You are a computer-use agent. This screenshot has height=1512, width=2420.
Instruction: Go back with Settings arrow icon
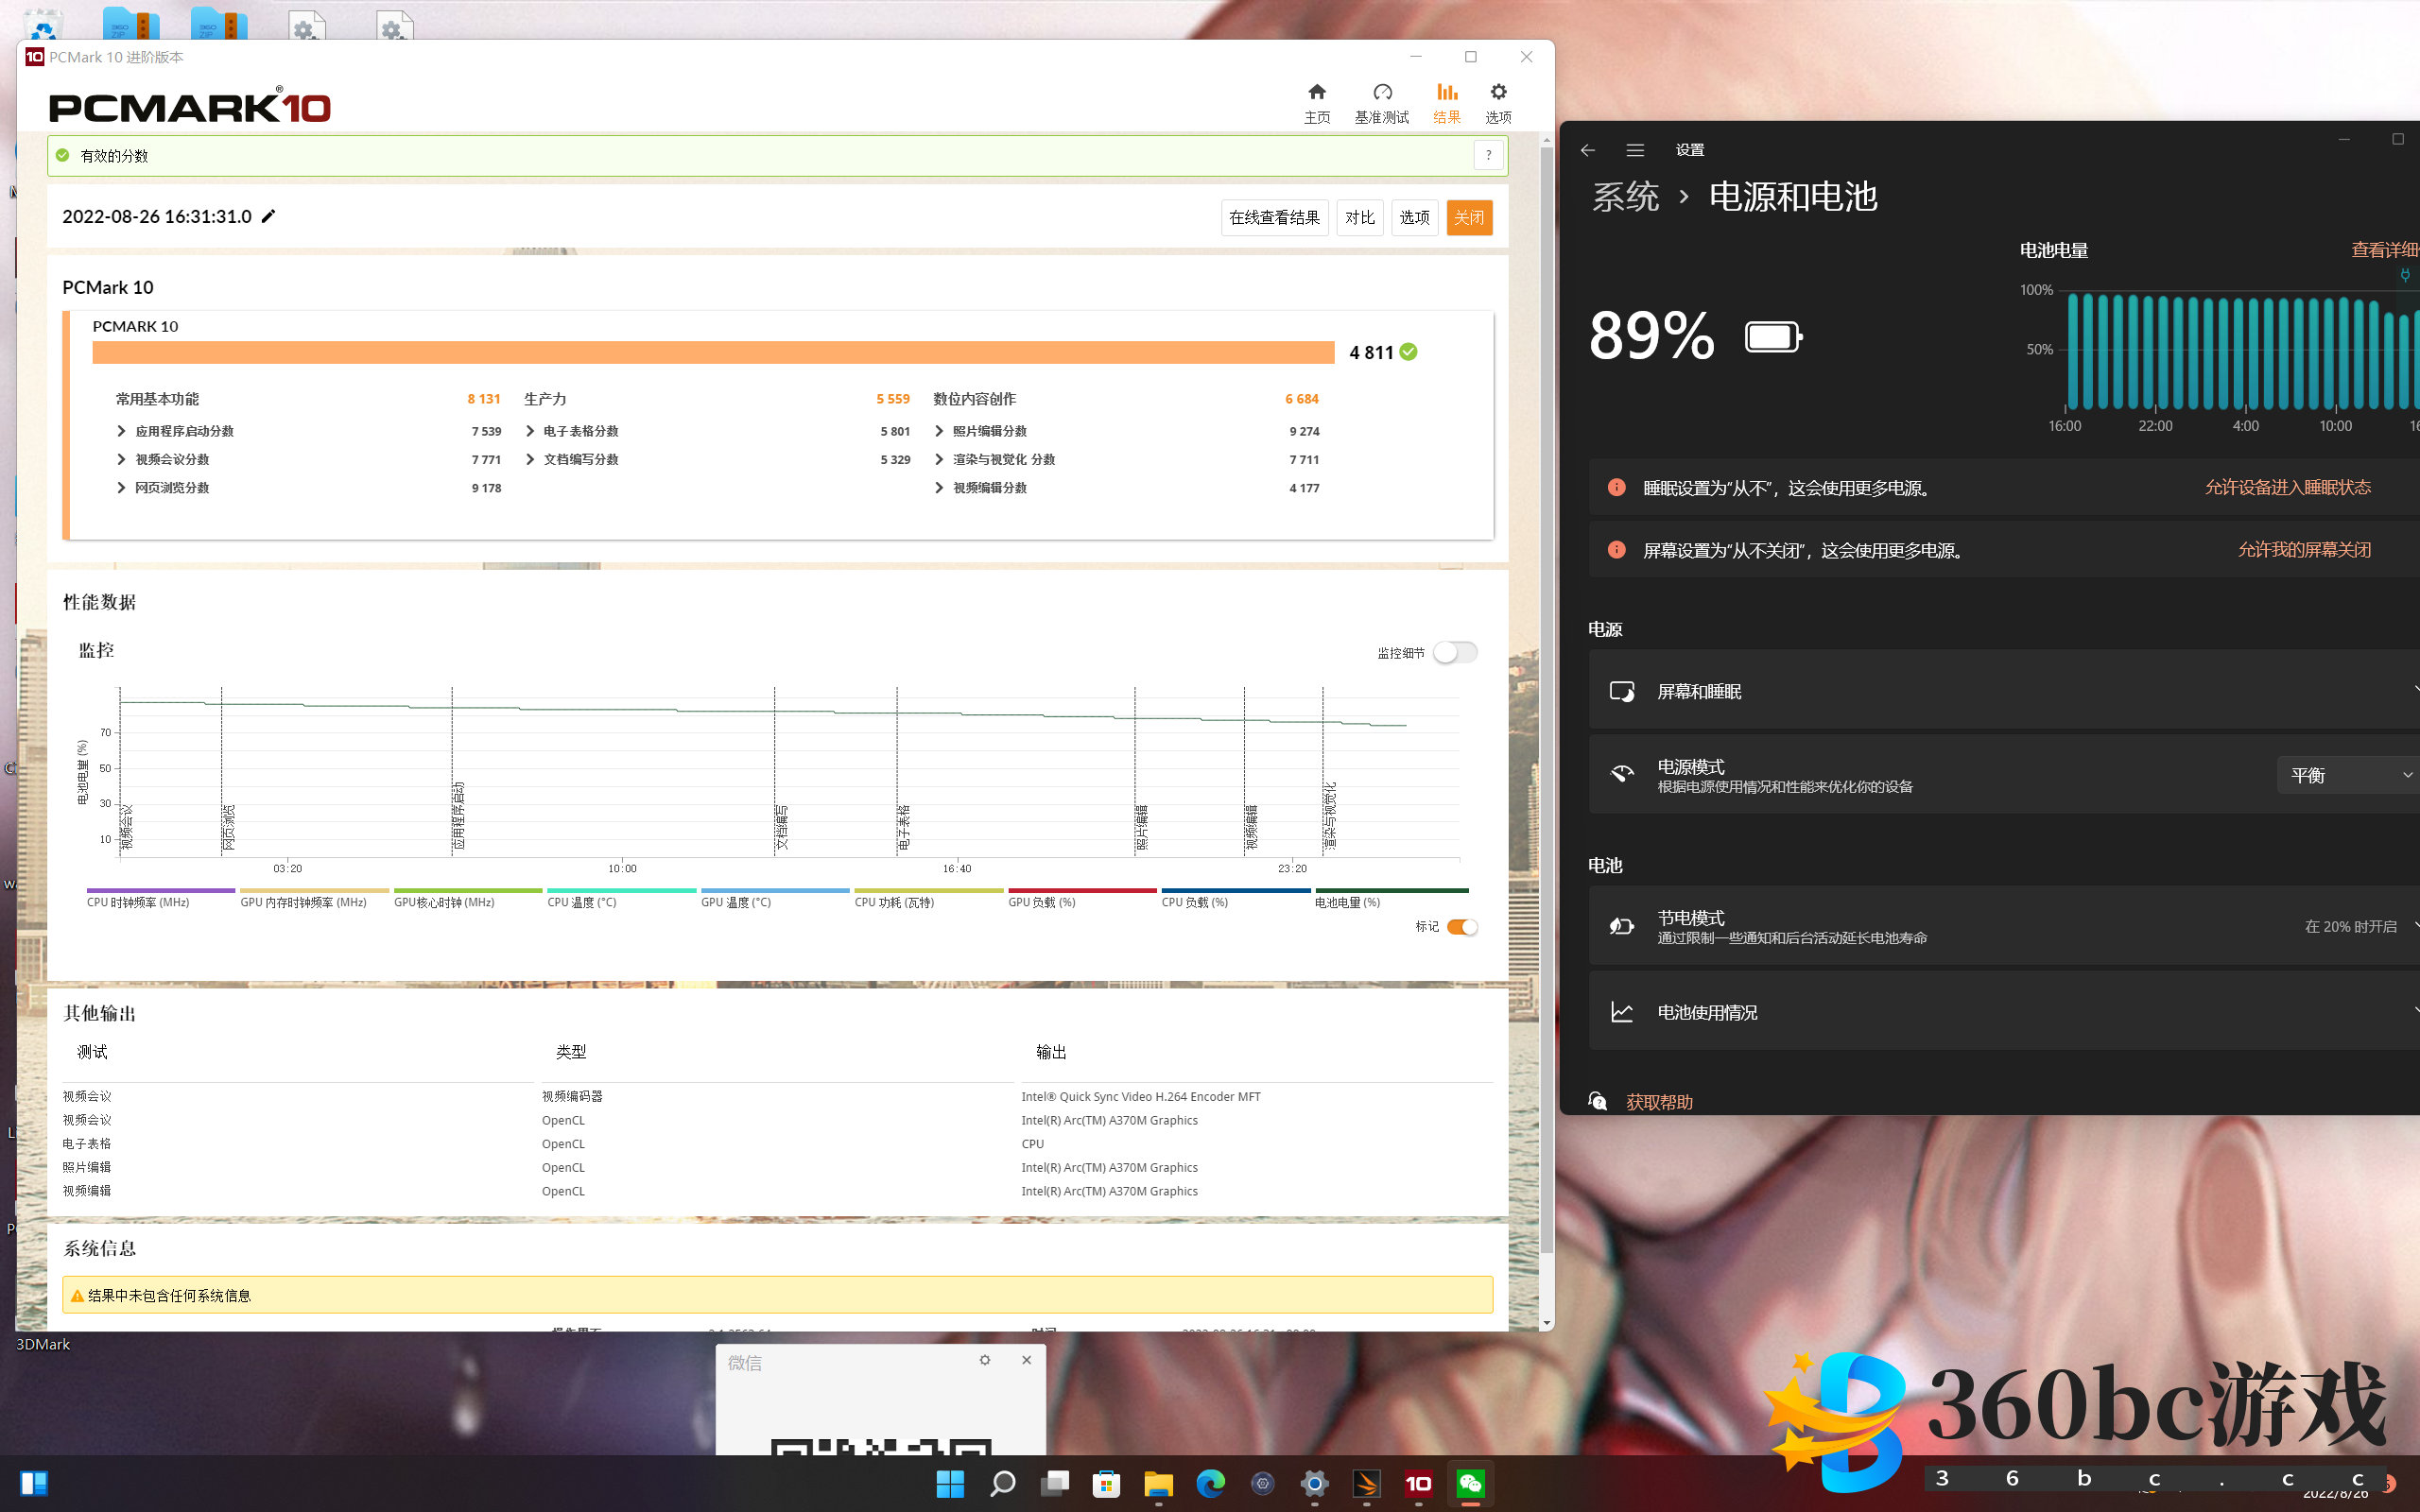coord(1587,150)
